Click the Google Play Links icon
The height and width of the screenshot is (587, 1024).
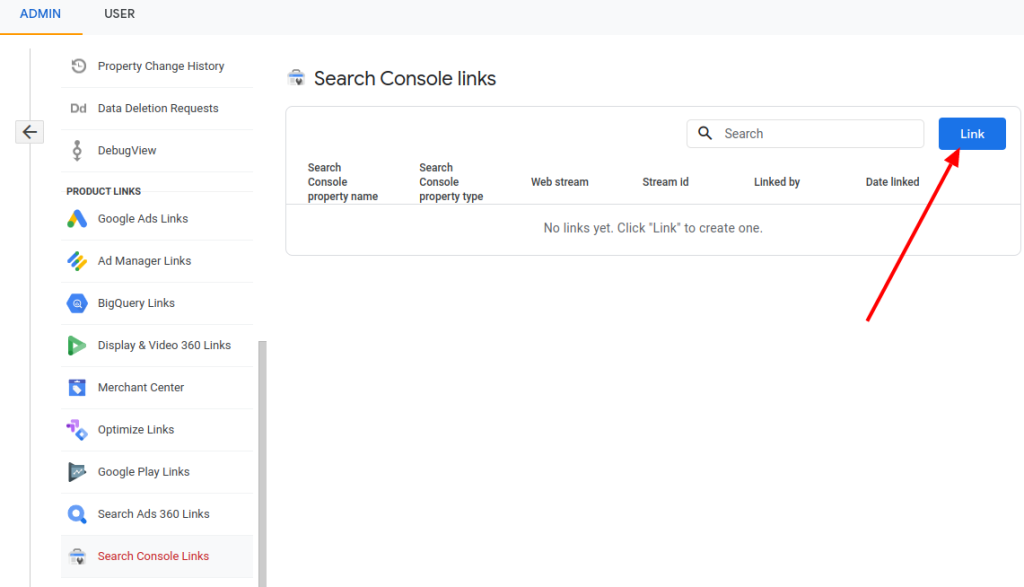(x=78, y=472)
